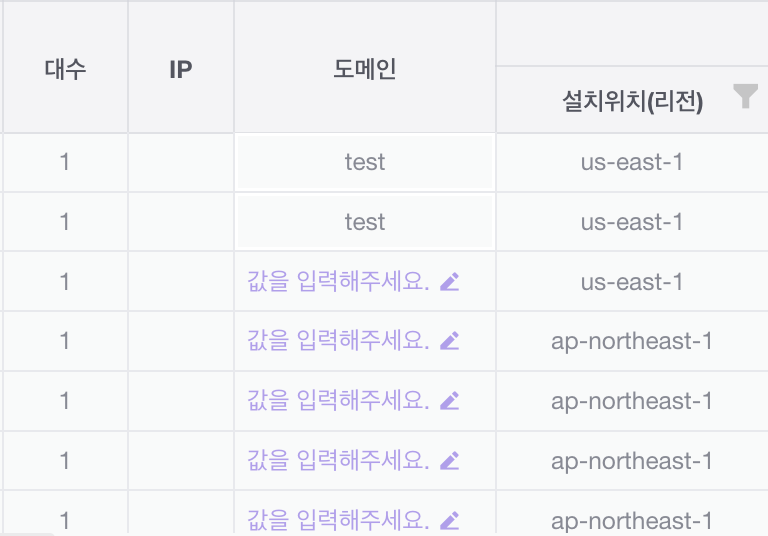Click domain placeholder text in first ap-northeast-1 row
Viewport: 768px width, 536px height.
tap(338, 342)
